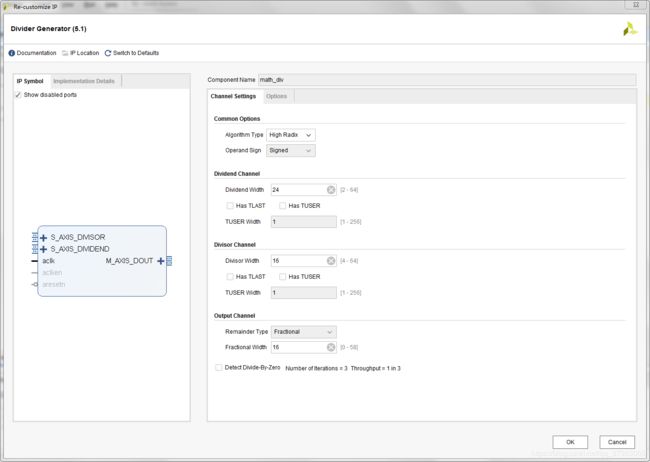650x462 pixels.
Task: Open the Documentation info icon
Action: click(12, 53)
